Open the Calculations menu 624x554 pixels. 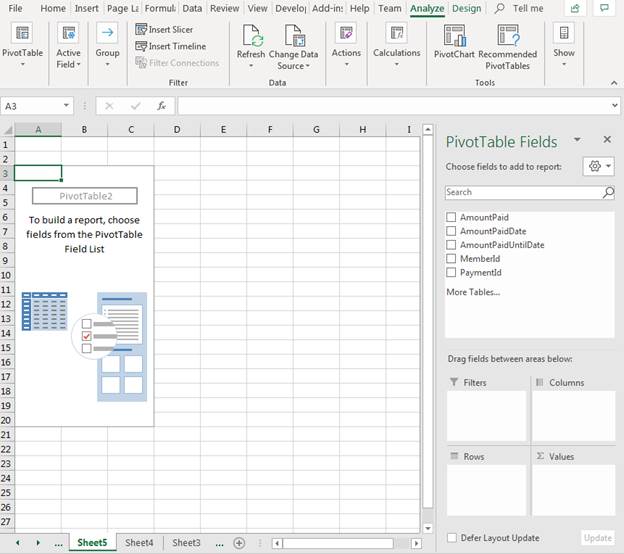tap(397, 45)
